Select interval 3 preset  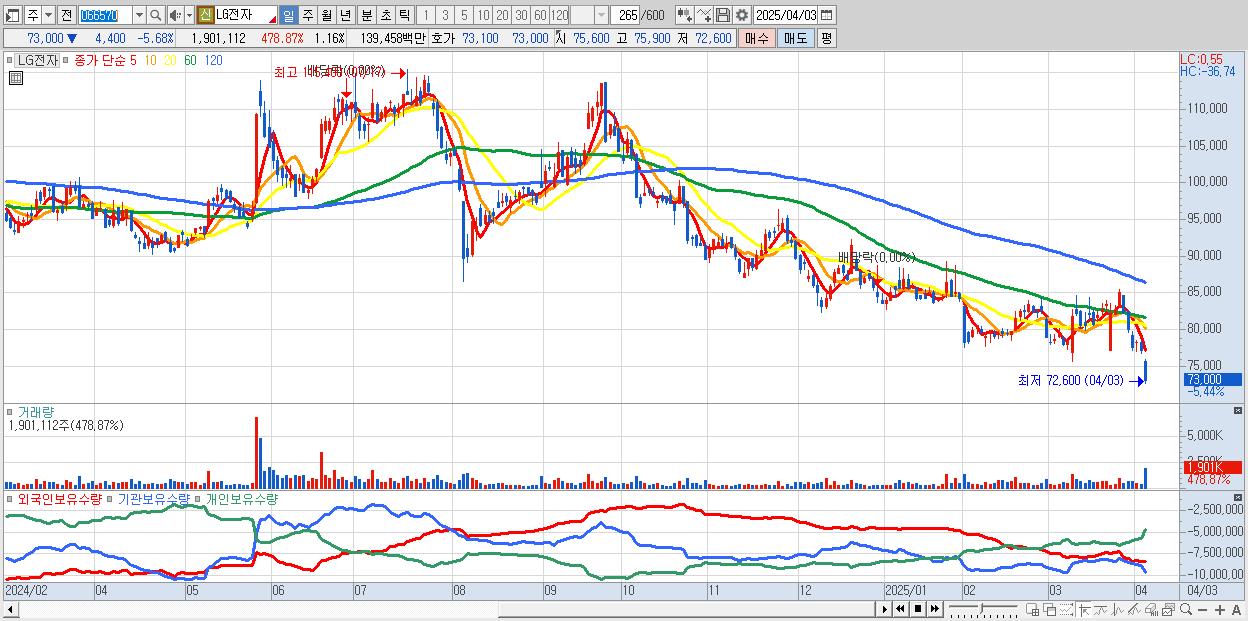445,15
